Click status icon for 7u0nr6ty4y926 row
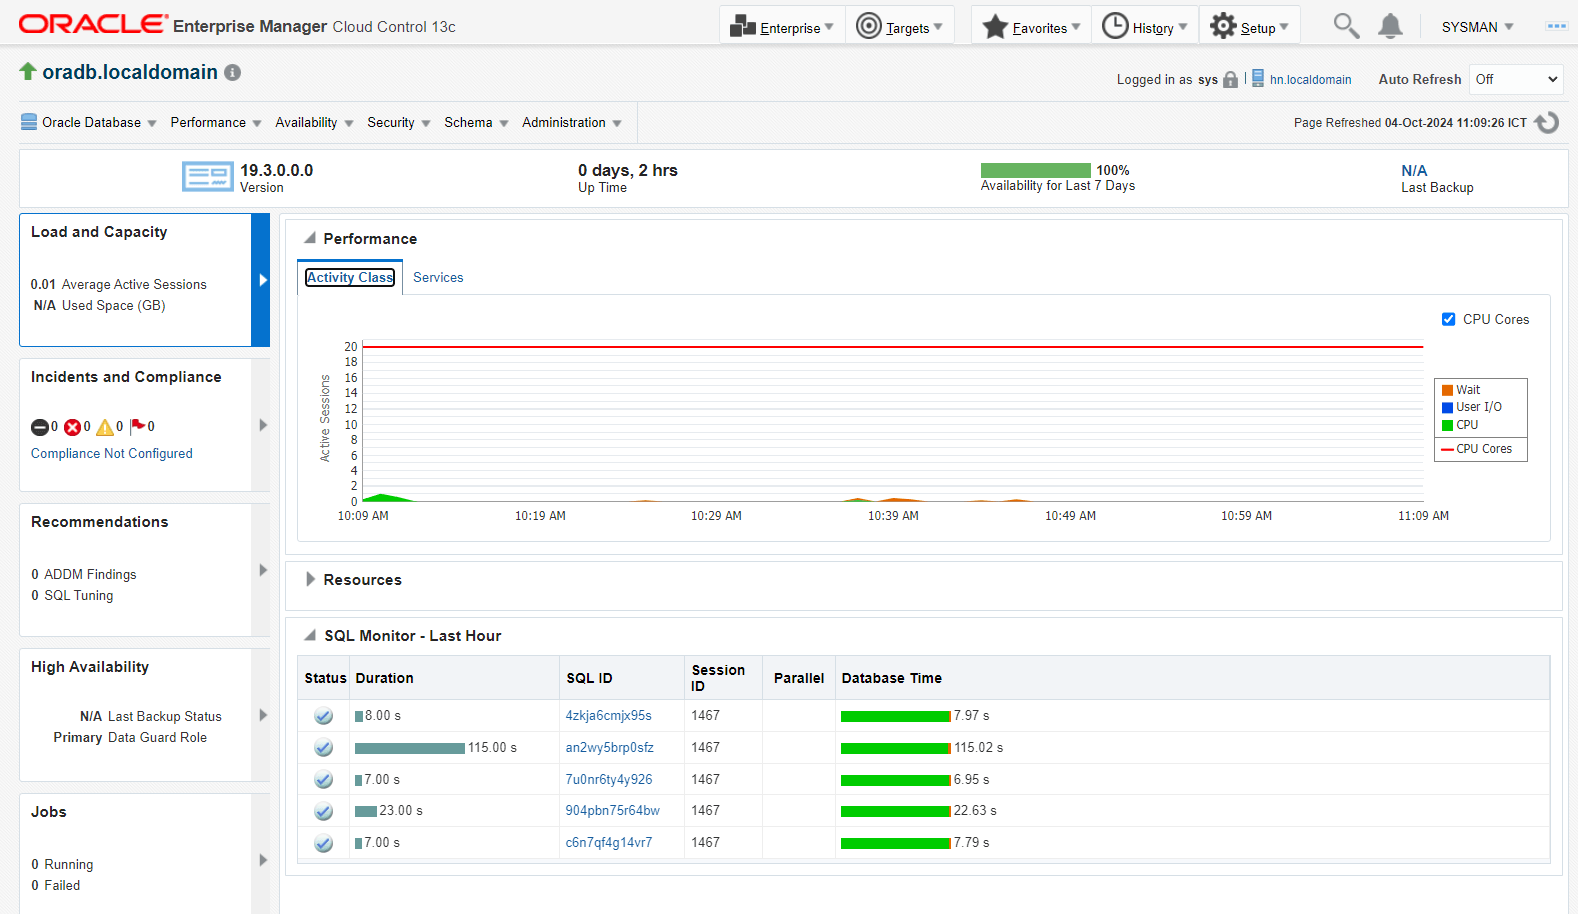This screenshot has height=914, width=1578. pyautogui.click(x=323, y=780)
